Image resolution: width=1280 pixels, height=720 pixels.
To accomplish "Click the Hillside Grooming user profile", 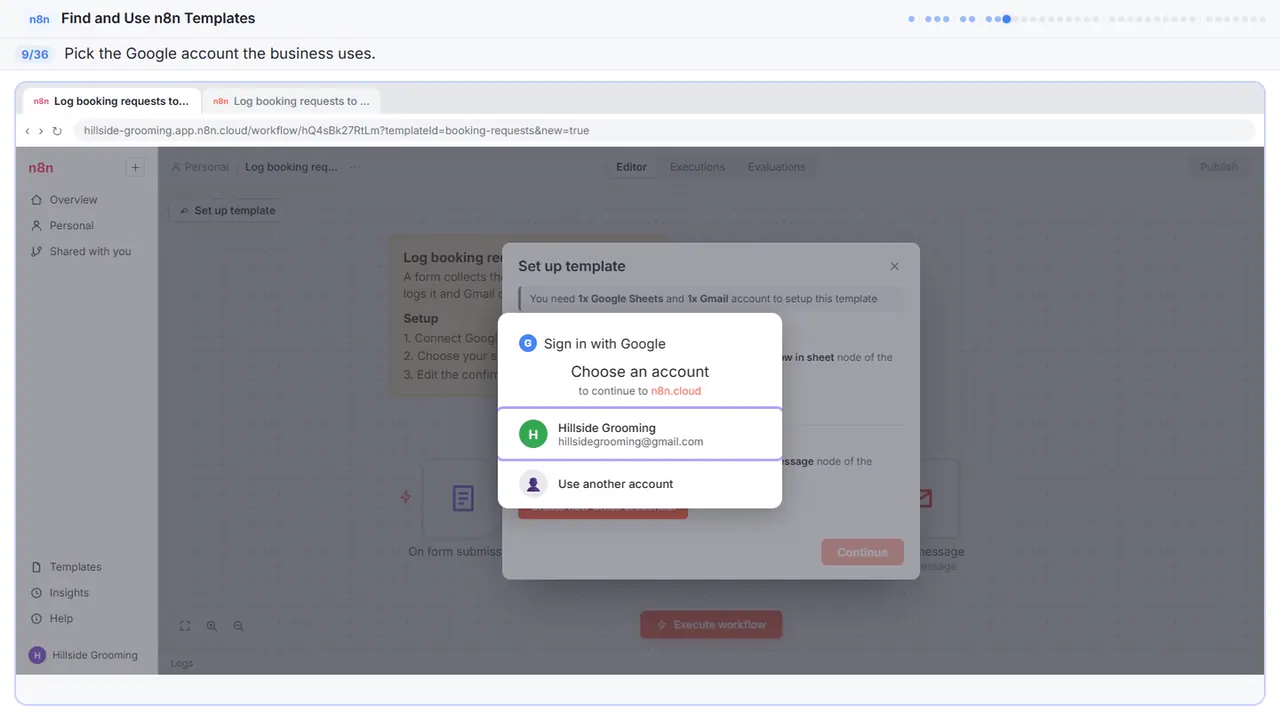I will tap(84, 655).
